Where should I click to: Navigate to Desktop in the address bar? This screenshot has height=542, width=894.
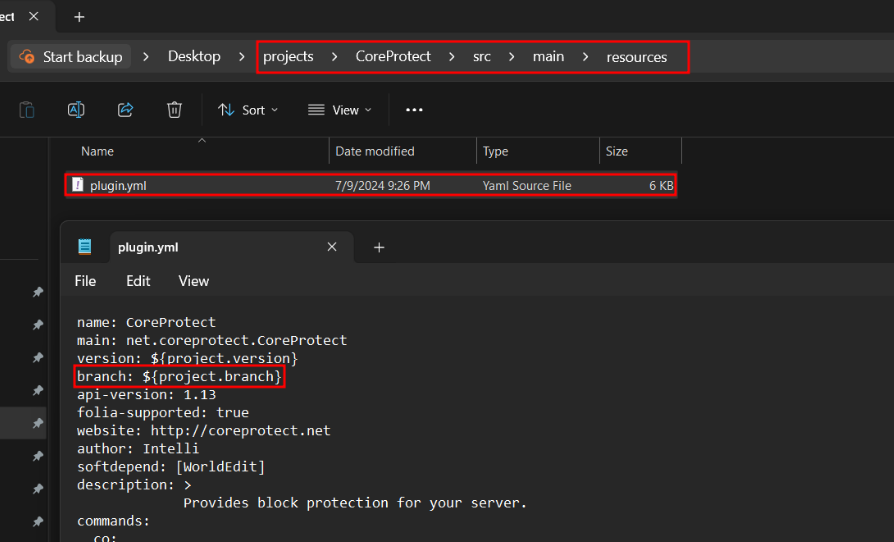194,57
